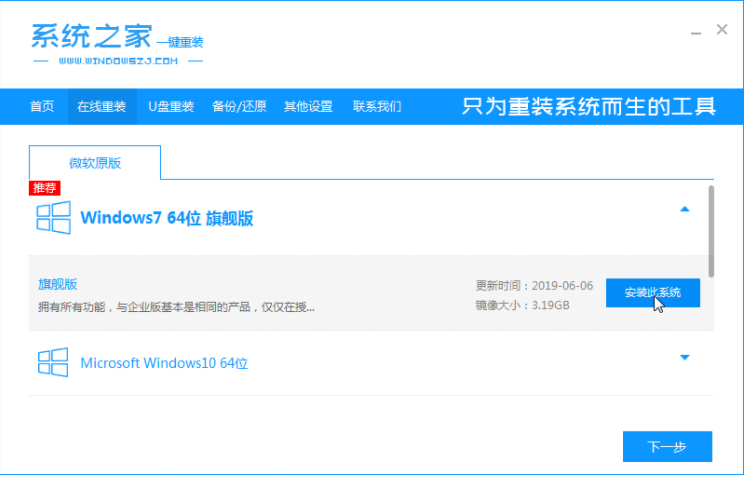Expand the Microsoft Windows10 64位 section

click(x=685, y=357)
